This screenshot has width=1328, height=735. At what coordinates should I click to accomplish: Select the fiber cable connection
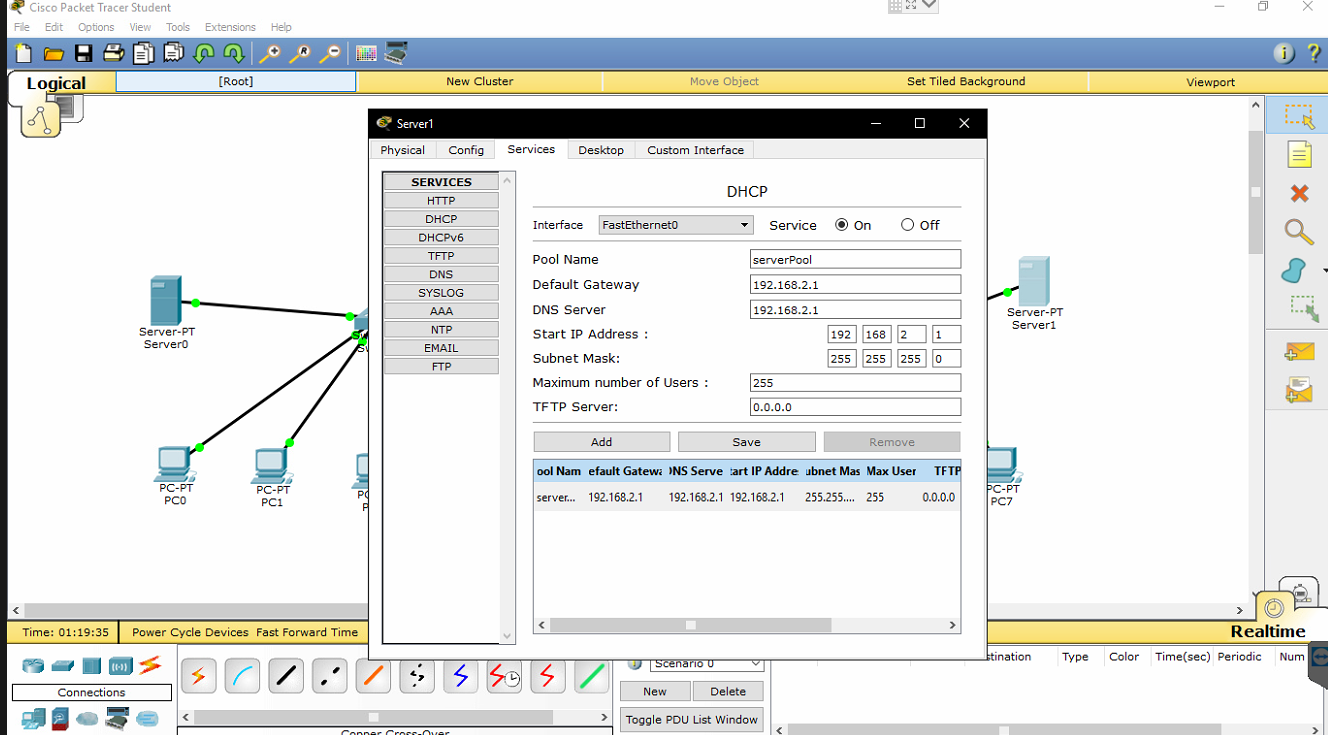click(x=372, y=676)
